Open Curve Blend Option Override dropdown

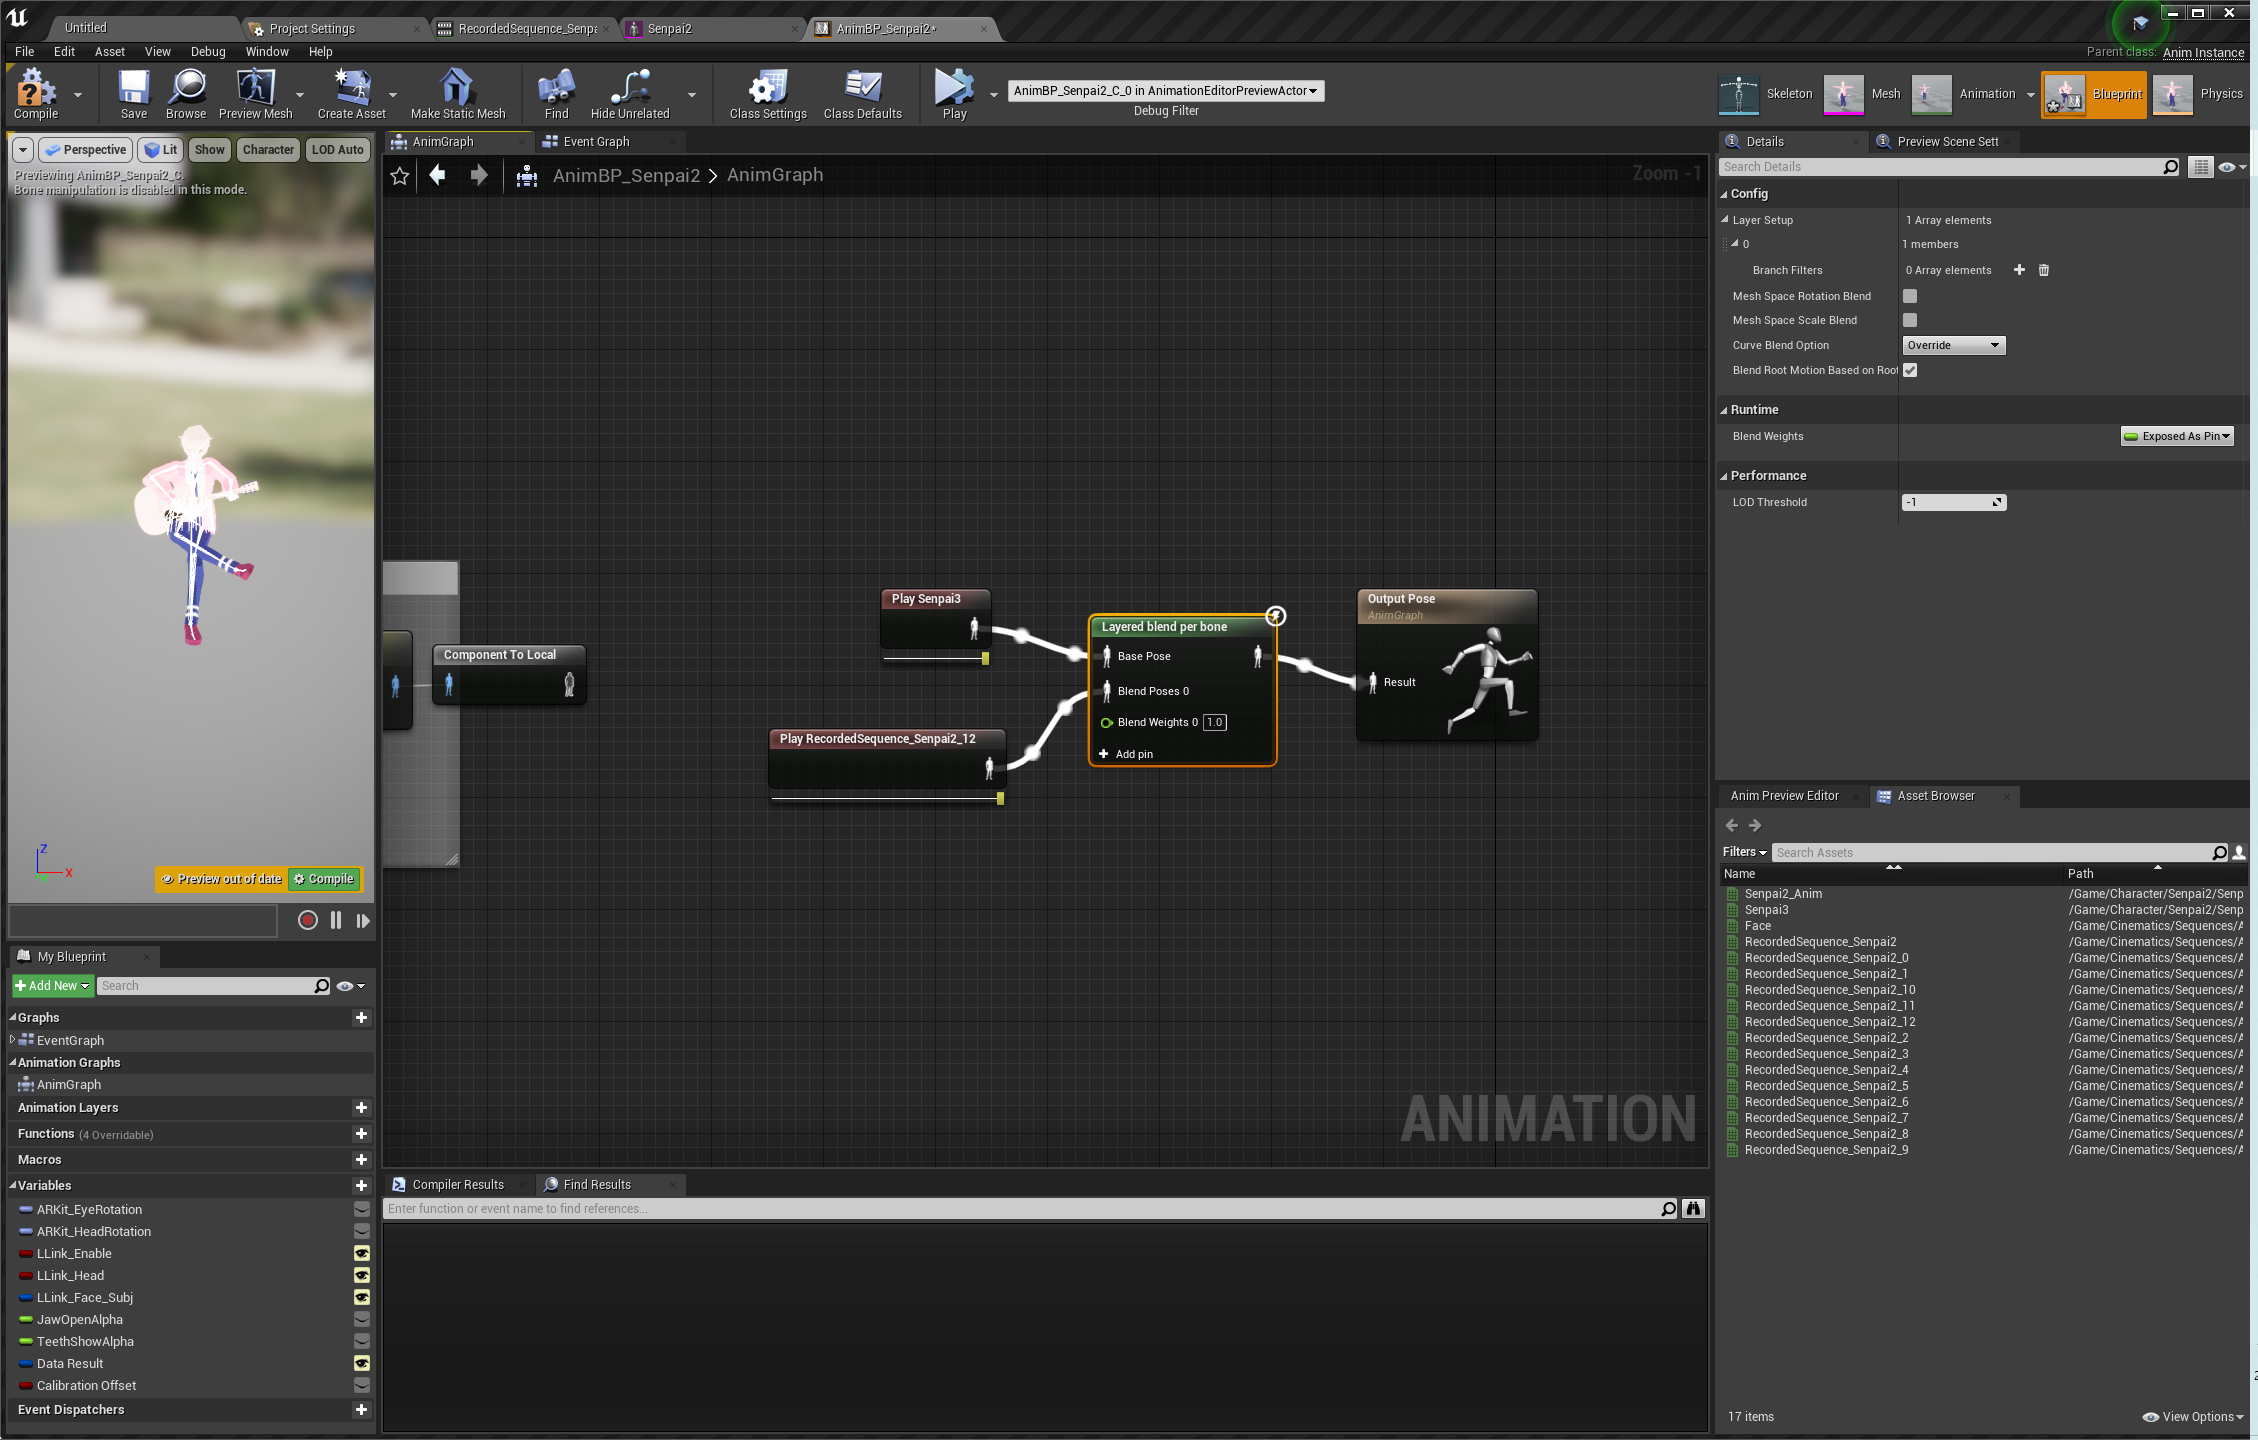(x=1953, y=345)
